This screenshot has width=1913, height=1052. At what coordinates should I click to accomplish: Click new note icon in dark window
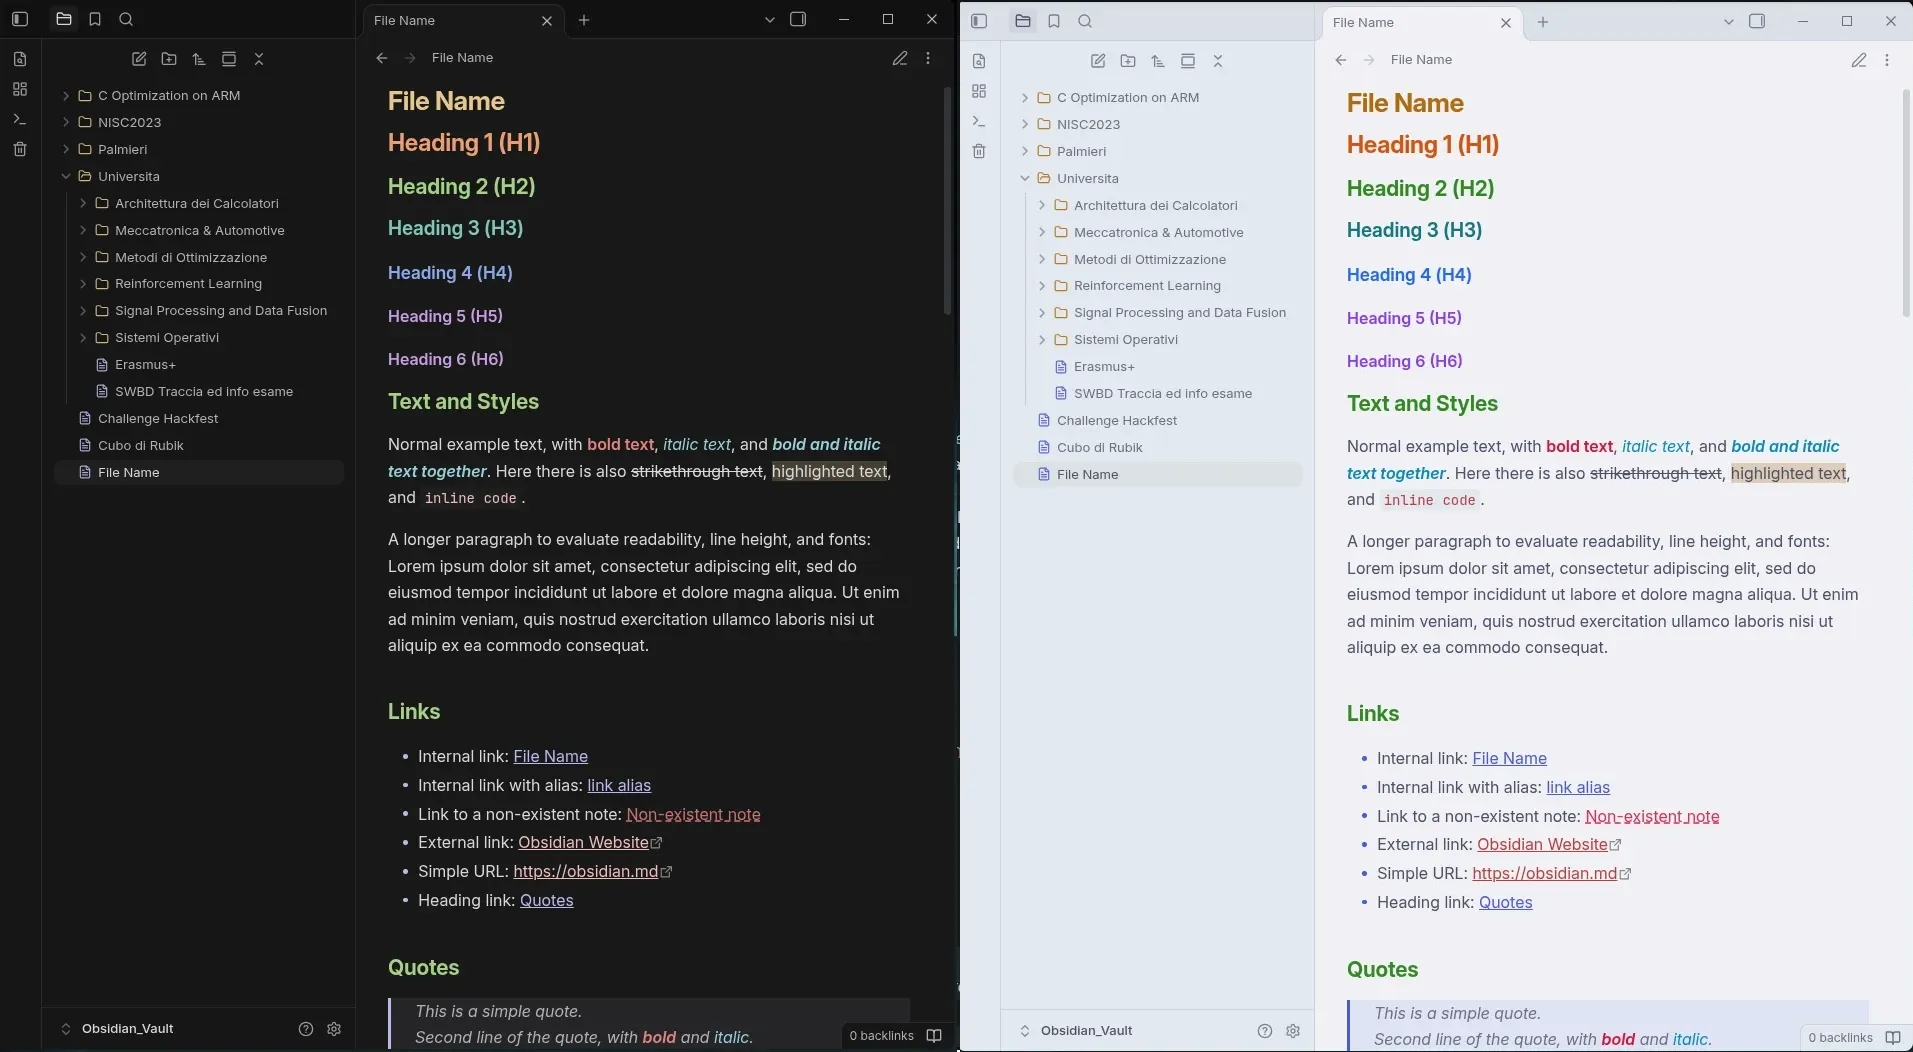[139, 59]
